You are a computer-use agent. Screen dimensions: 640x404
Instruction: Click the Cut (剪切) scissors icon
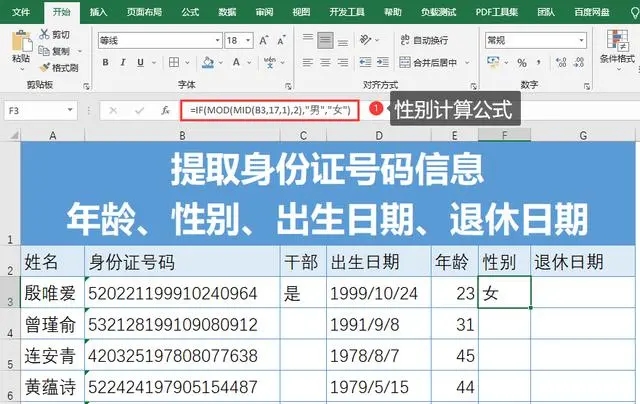[x=45, y=36]
